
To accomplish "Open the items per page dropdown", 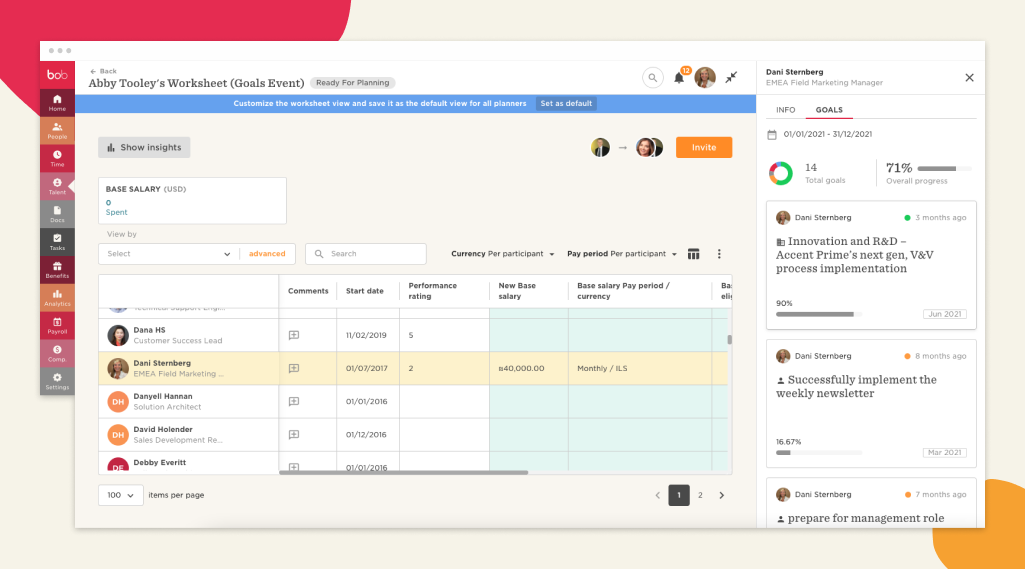I will point(120,495).
